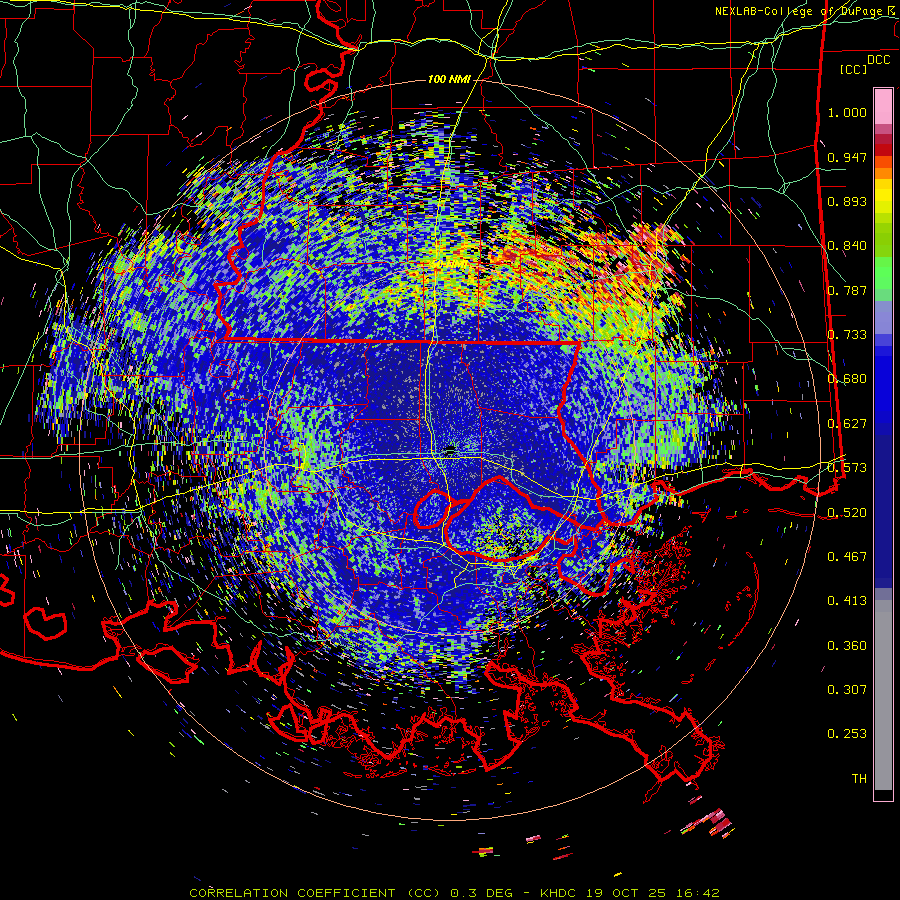Pick the pink swatch on the color bar

883,106
